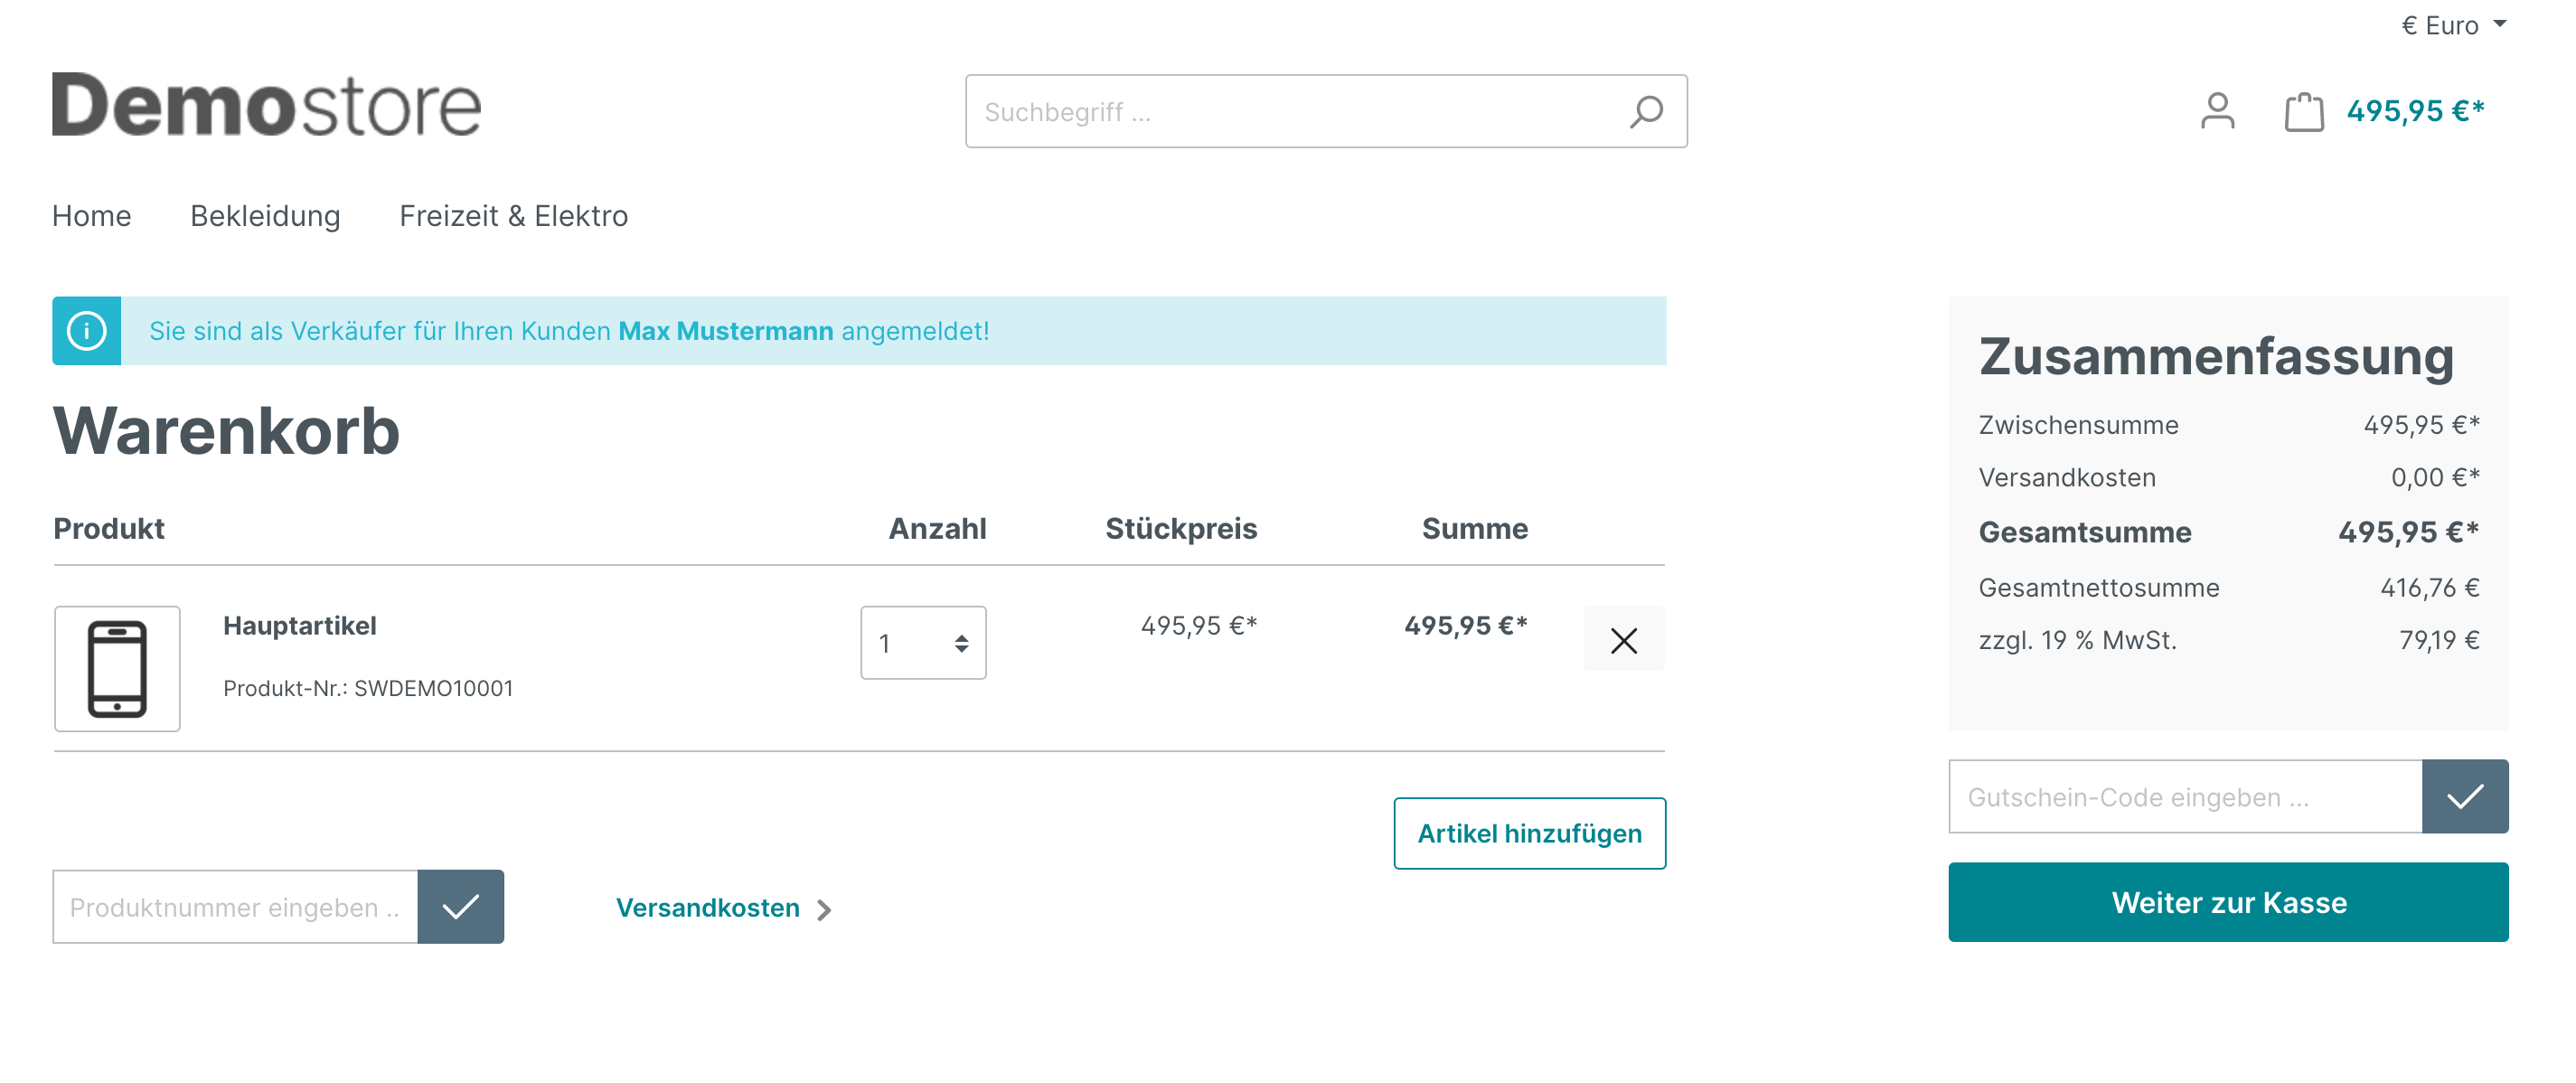The width and height of the screenshot is (2576, 1083).
Task: Remove Hauptartikel with the X button
Action: 1623,639
